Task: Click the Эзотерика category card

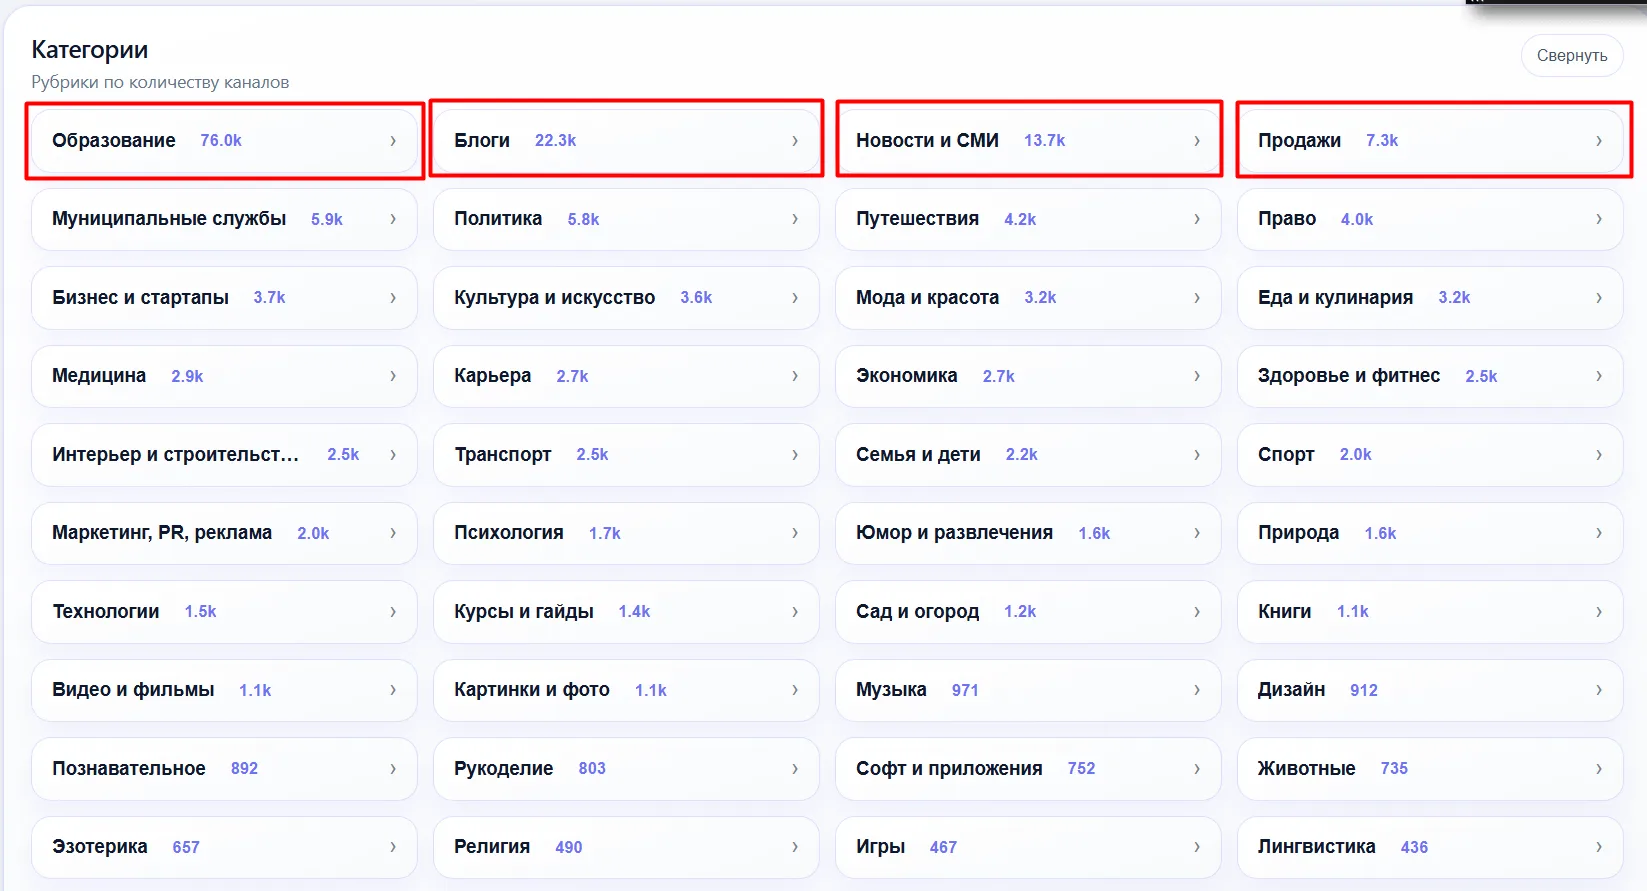Action: (x=224, y=847)
